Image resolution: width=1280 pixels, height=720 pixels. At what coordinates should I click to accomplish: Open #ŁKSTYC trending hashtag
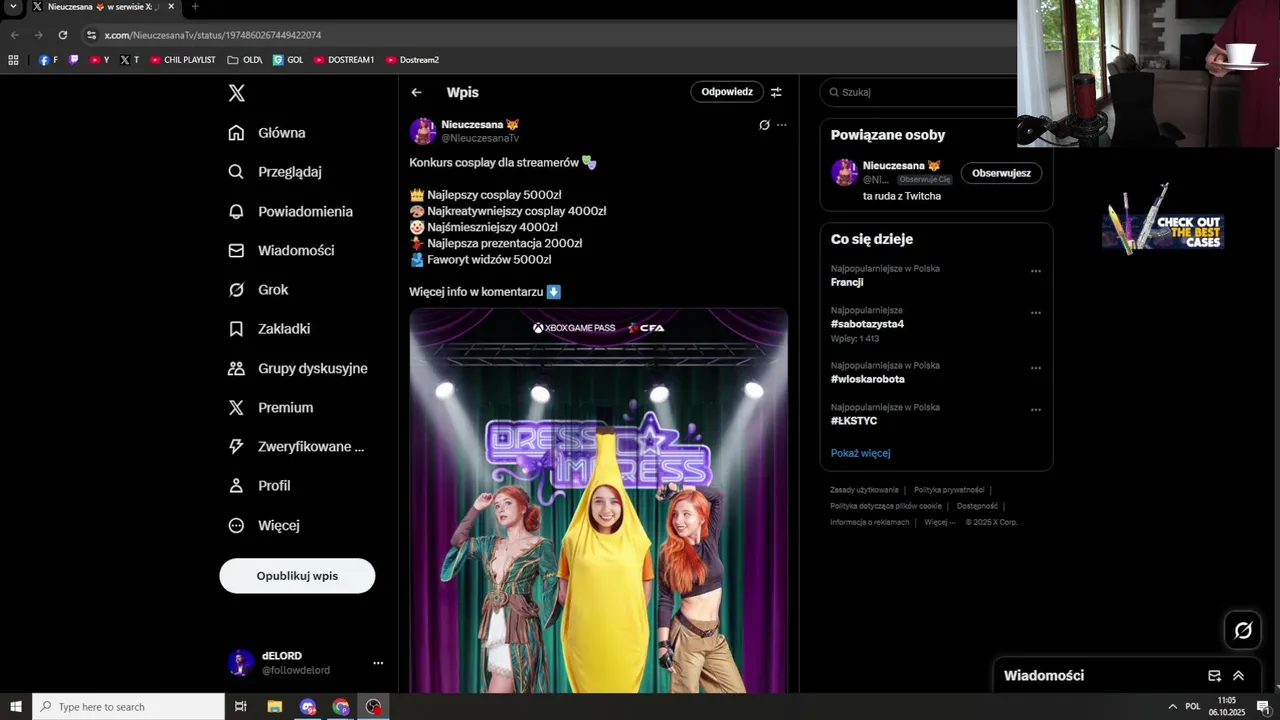[854, 421]
